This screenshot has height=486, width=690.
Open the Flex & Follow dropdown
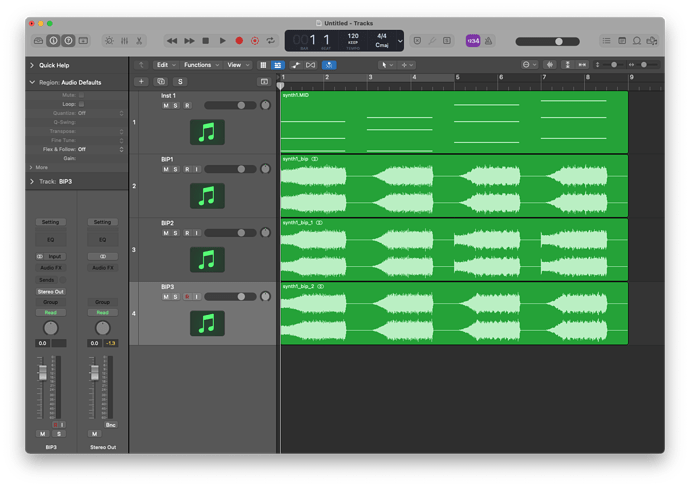[x=82, y=149]
